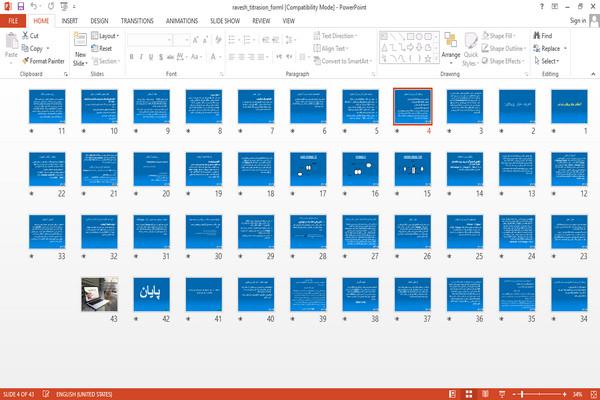Click the Redo icon in quick access
600x400 pixels.
point(51,7)
